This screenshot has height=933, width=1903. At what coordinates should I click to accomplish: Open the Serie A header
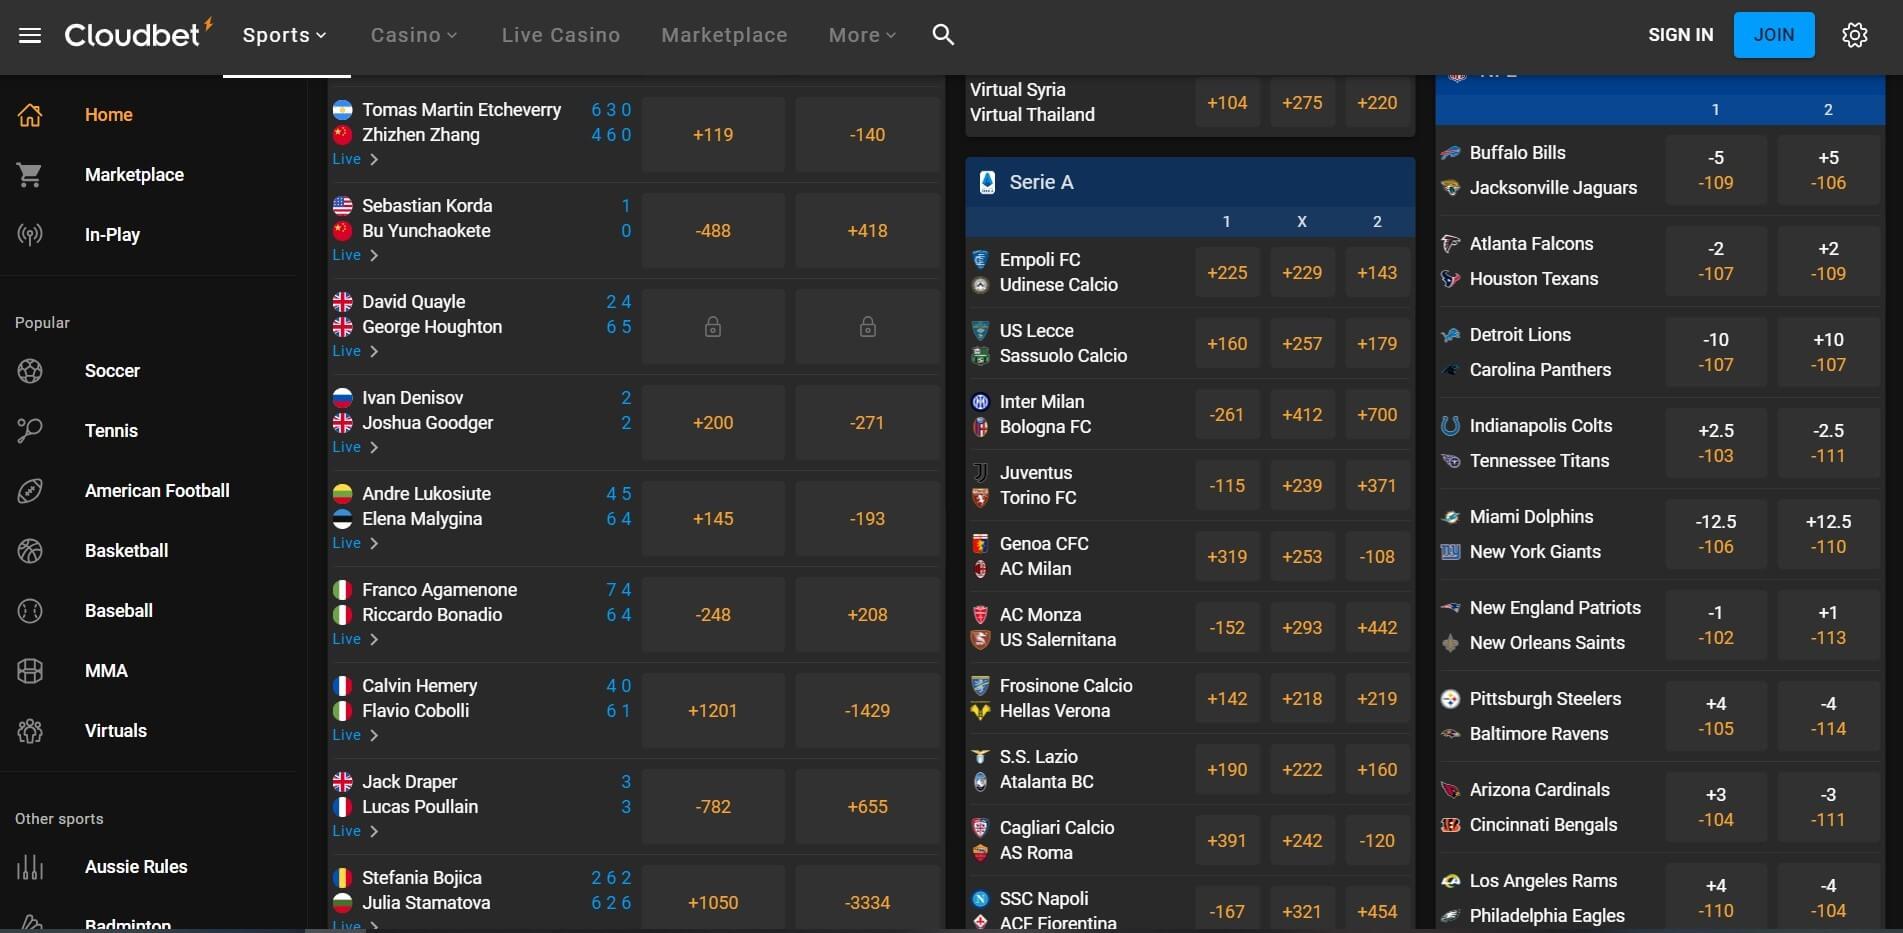[1190, 182]
